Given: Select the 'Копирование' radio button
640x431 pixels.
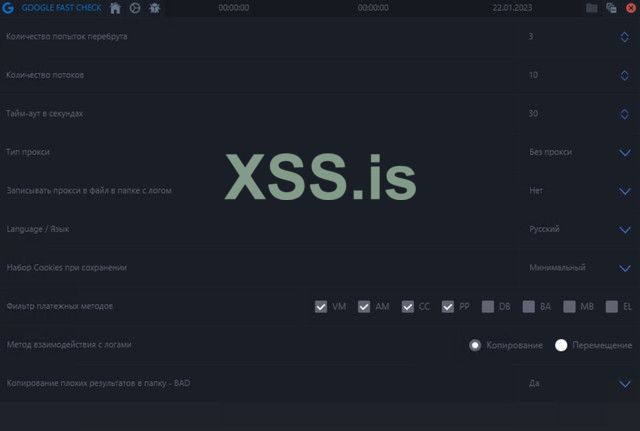Looking at the screenshot, I should click(475, 345).
